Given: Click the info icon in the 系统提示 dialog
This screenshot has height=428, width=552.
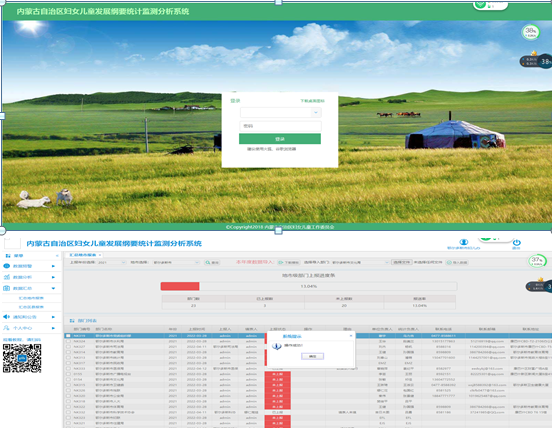Looking at the screenshot, I should pos(277,346).
